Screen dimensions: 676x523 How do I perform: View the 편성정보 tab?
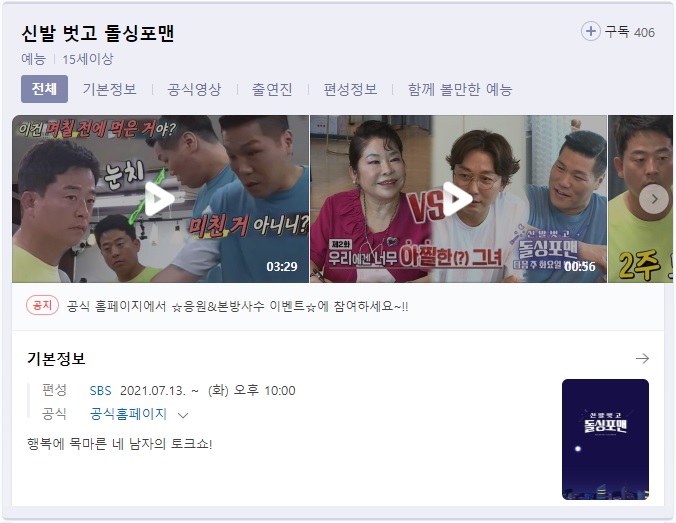pos(351,89)
